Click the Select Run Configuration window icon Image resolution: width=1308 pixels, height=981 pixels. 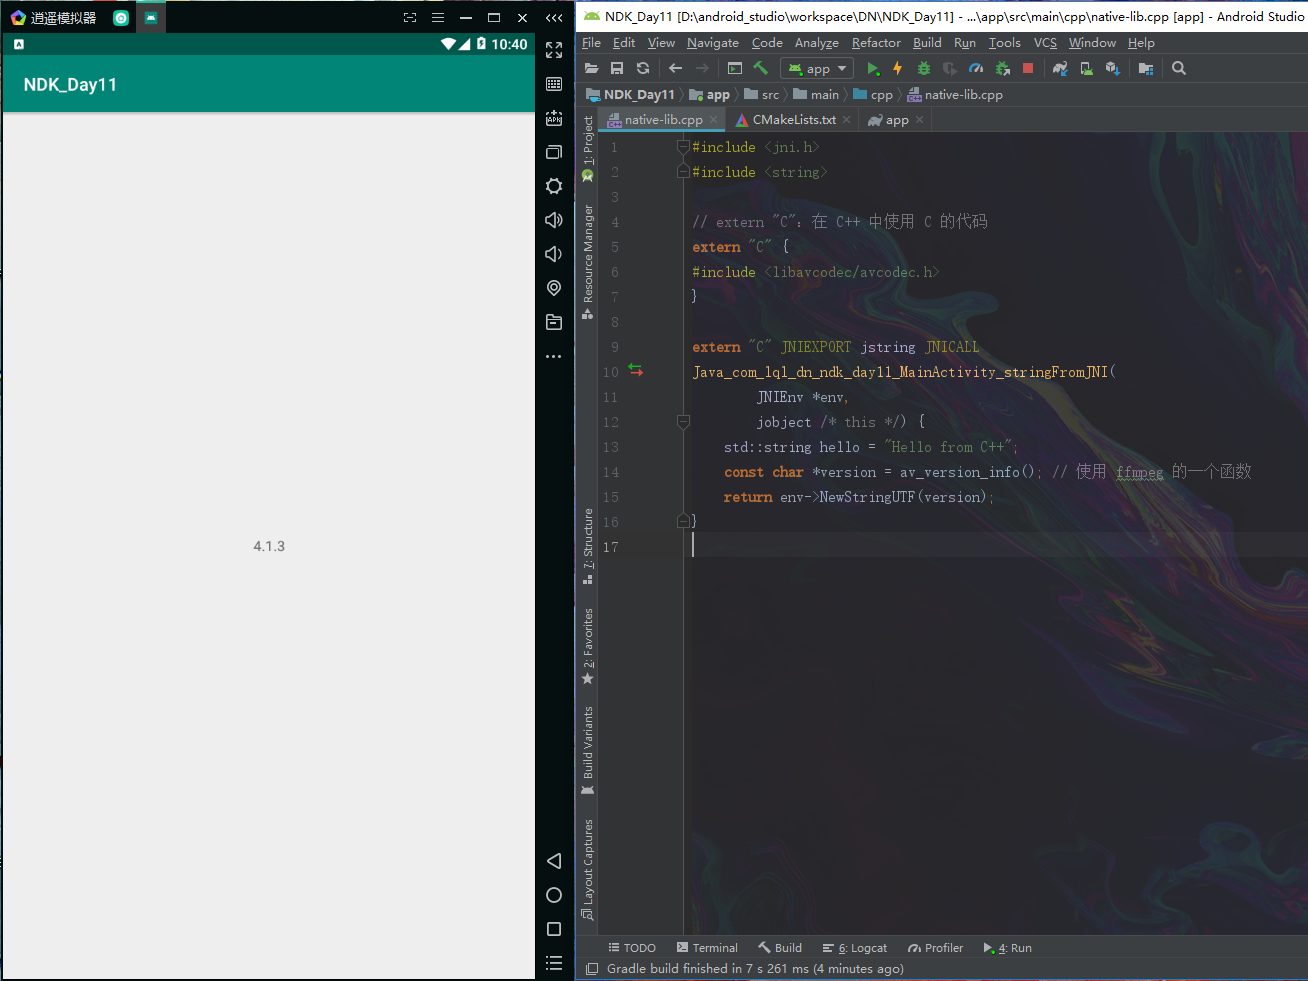tap(735, 68)
